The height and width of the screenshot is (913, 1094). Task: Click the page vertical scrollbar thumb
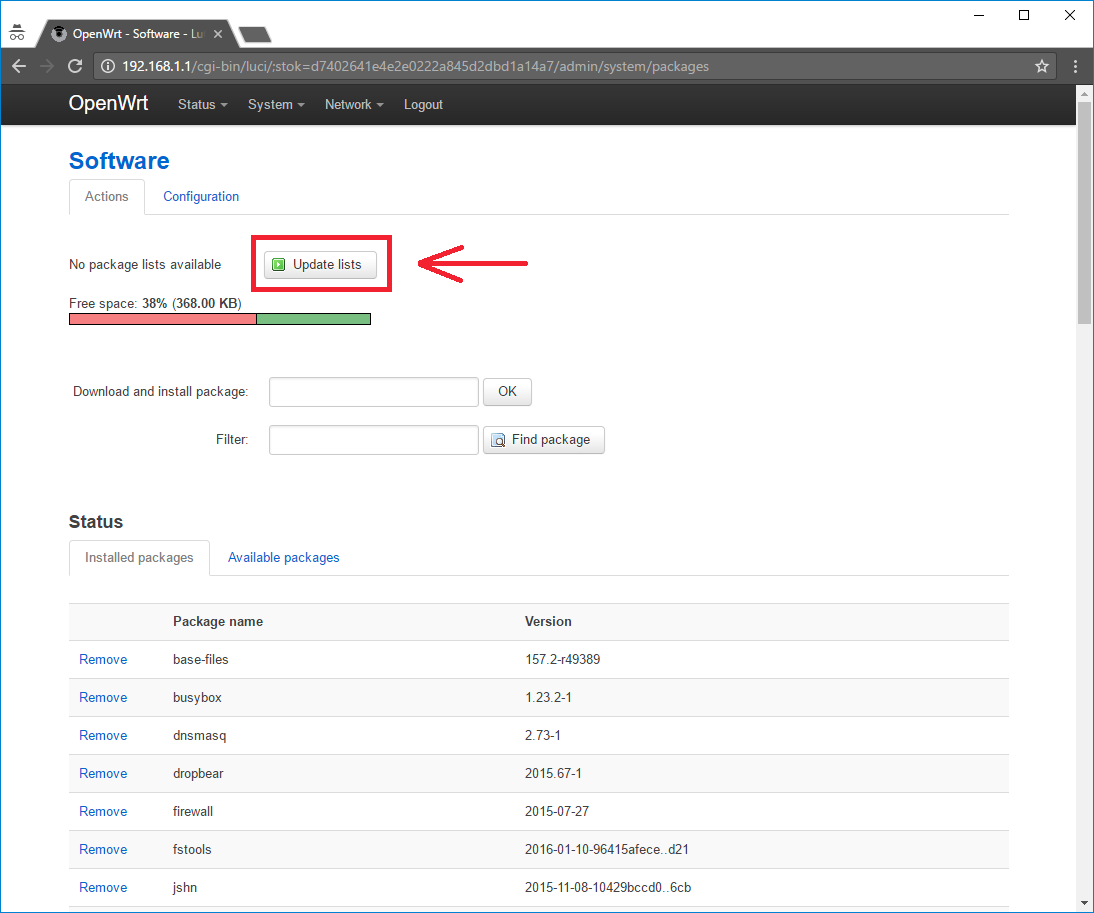click(1084, 213)
